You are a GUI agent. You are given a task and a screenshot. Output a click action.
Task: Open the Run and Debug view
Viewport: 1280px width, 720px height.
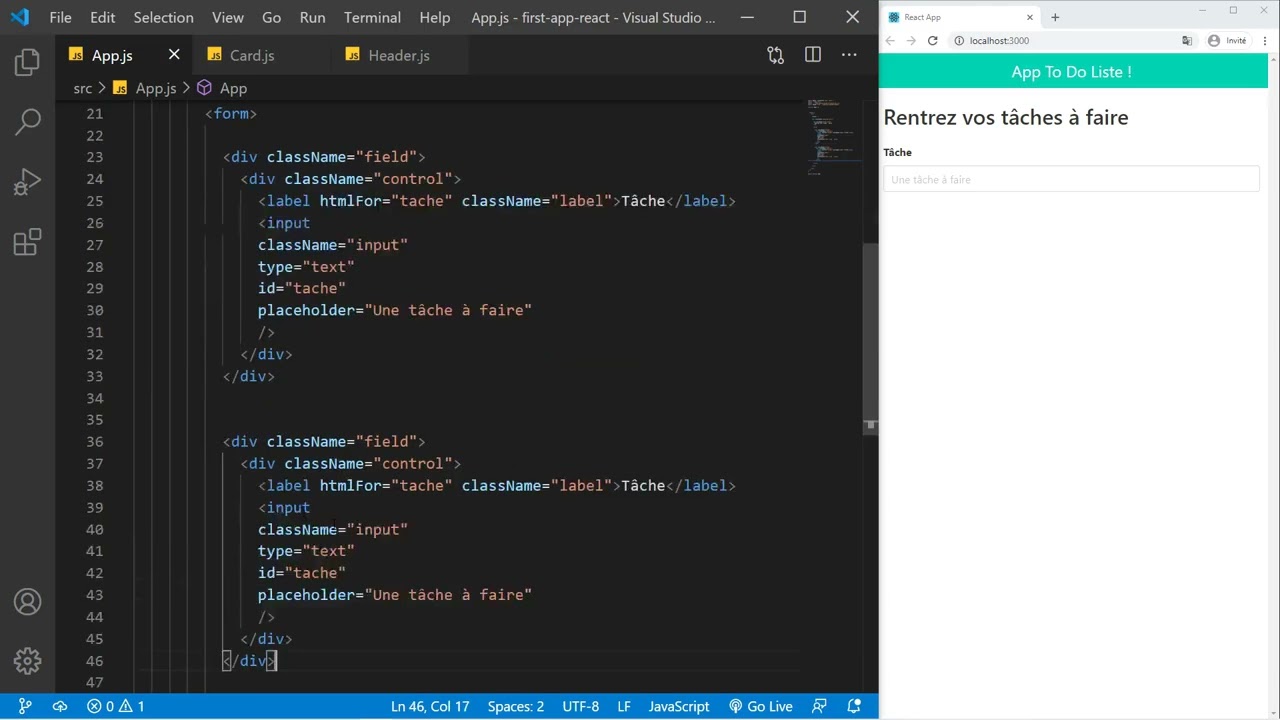click(x=28, y=182)
